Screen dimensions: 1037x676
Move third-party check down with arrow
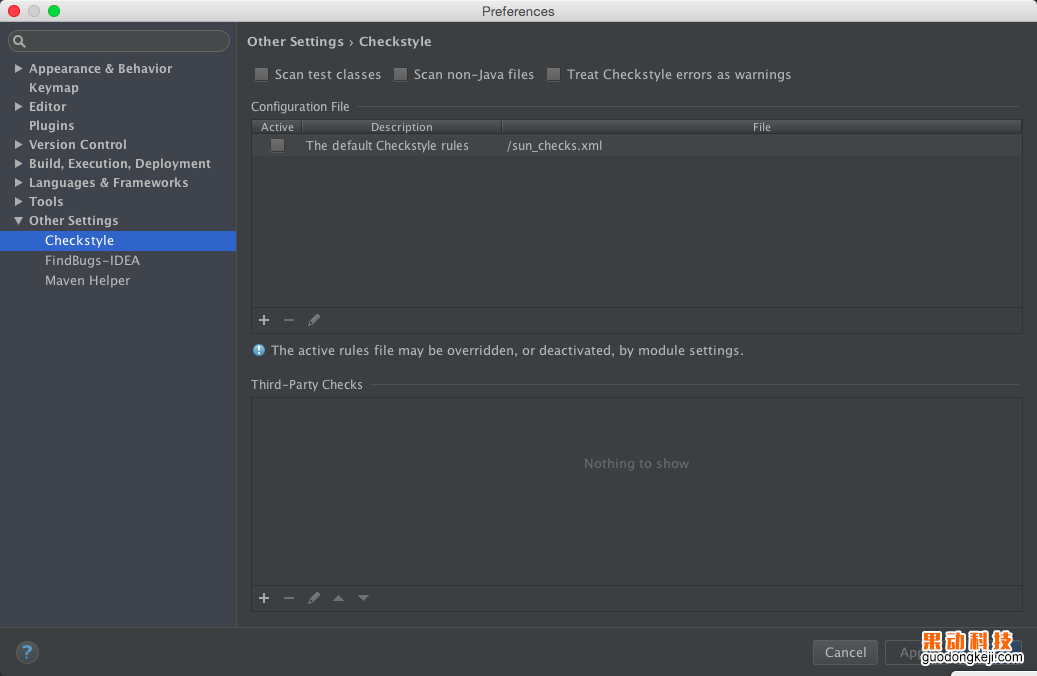tap(363, 598)
